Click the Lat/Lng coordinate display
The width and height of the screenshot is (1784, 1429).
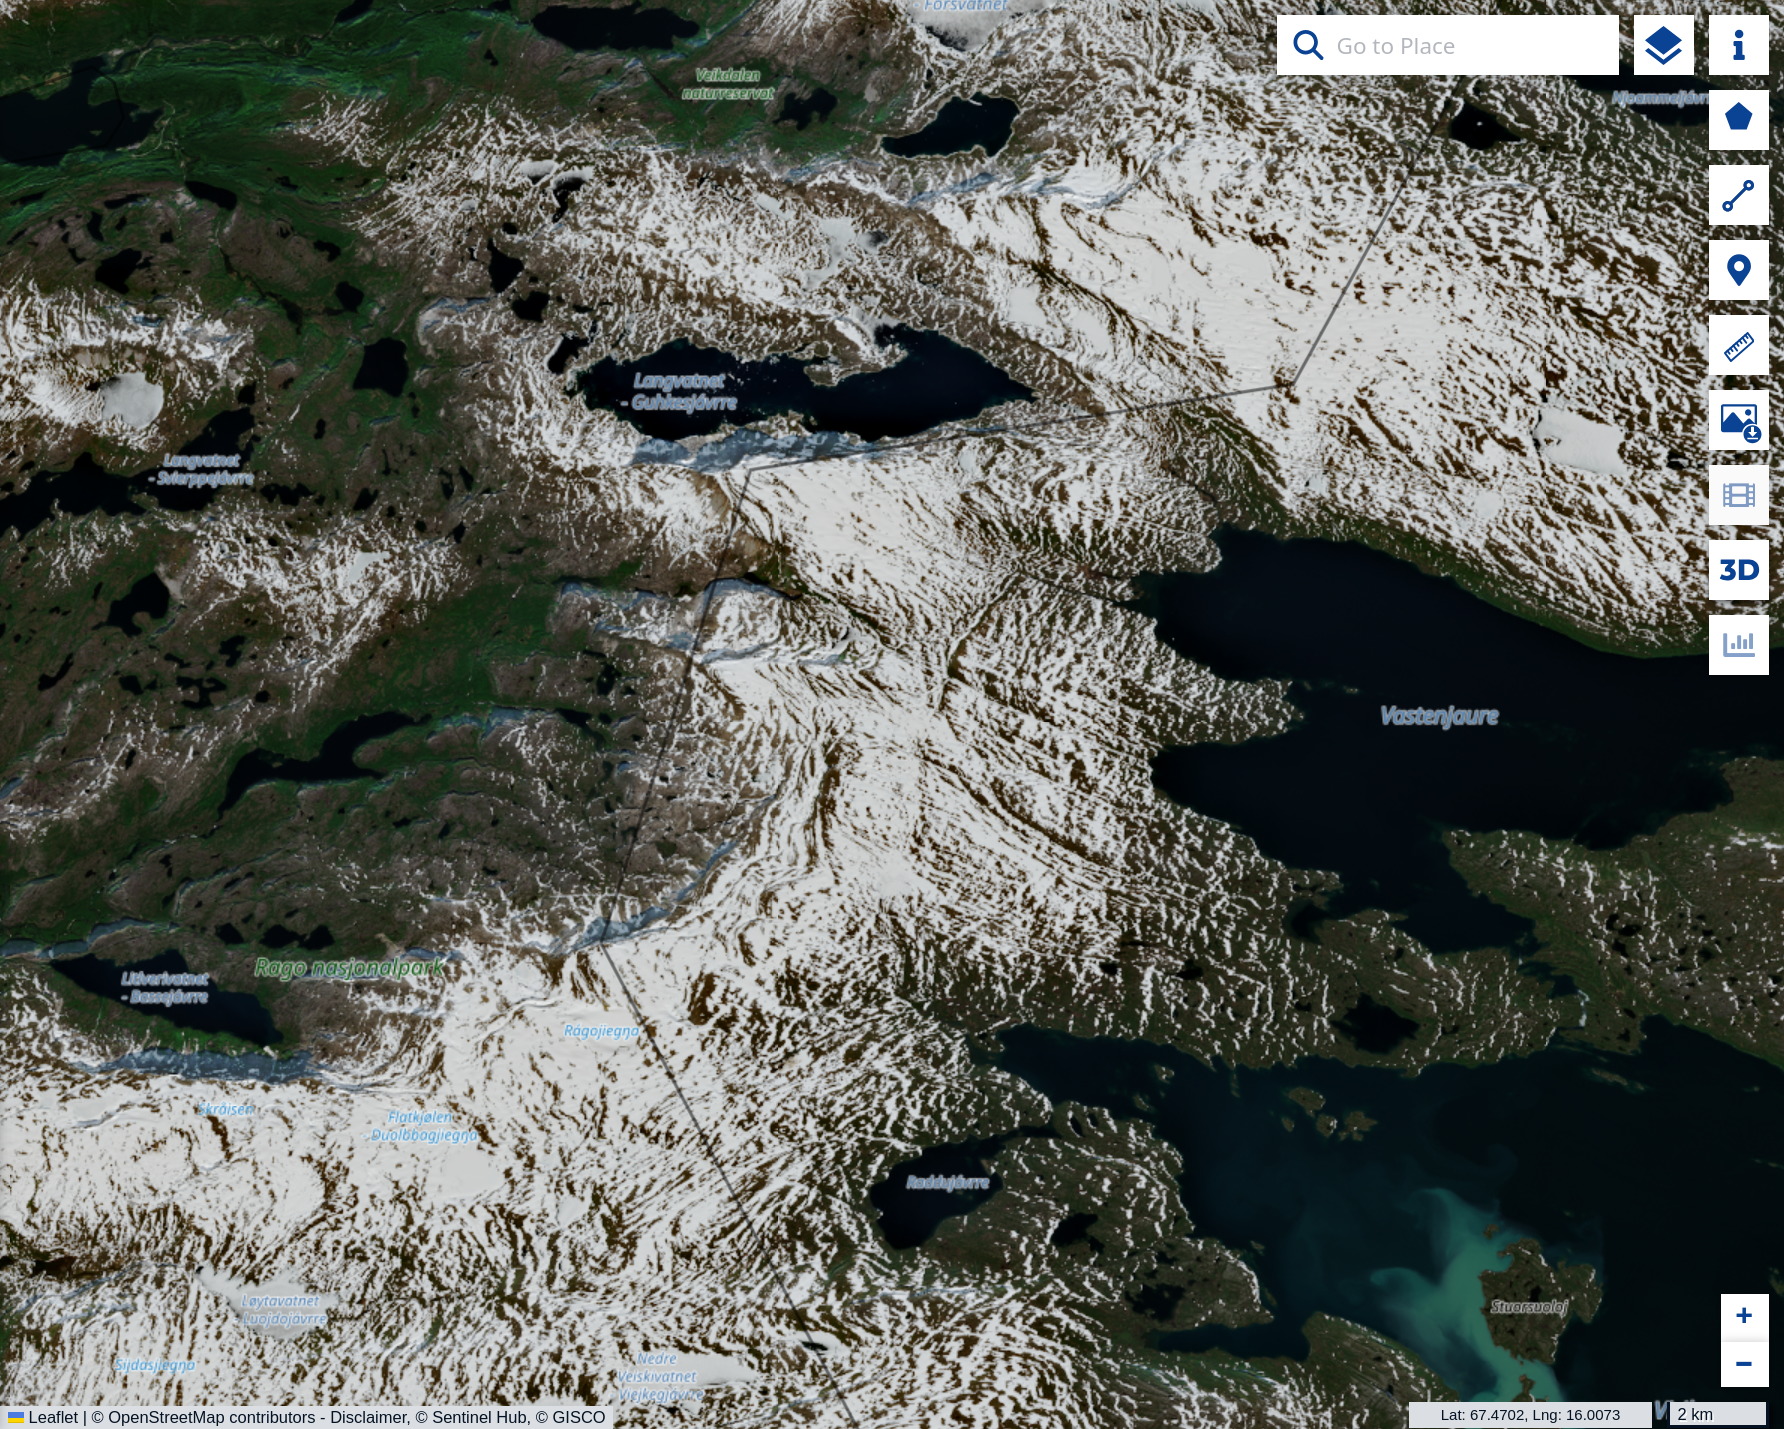[1528, 1415]
